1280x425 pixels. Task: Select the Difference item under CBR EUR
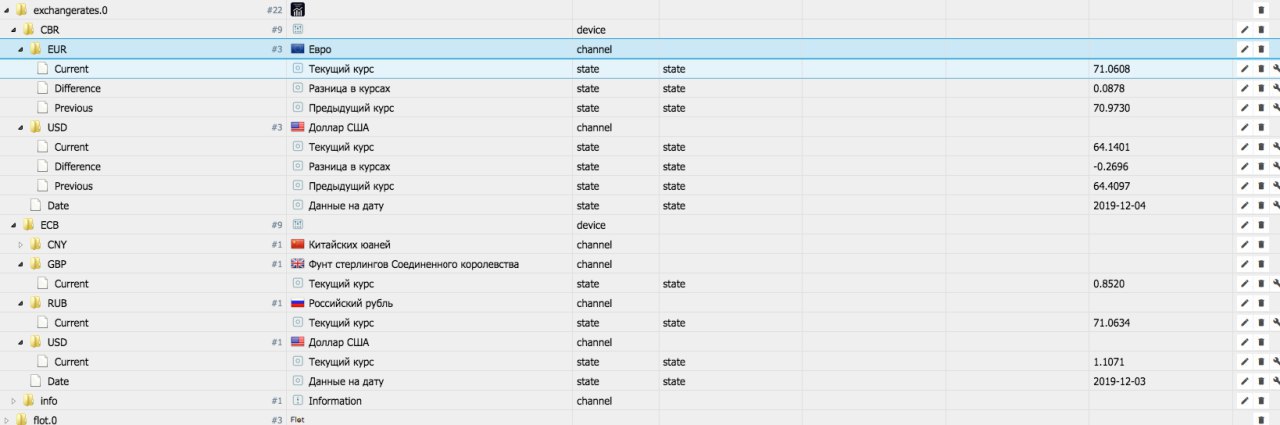coord(77,88)
